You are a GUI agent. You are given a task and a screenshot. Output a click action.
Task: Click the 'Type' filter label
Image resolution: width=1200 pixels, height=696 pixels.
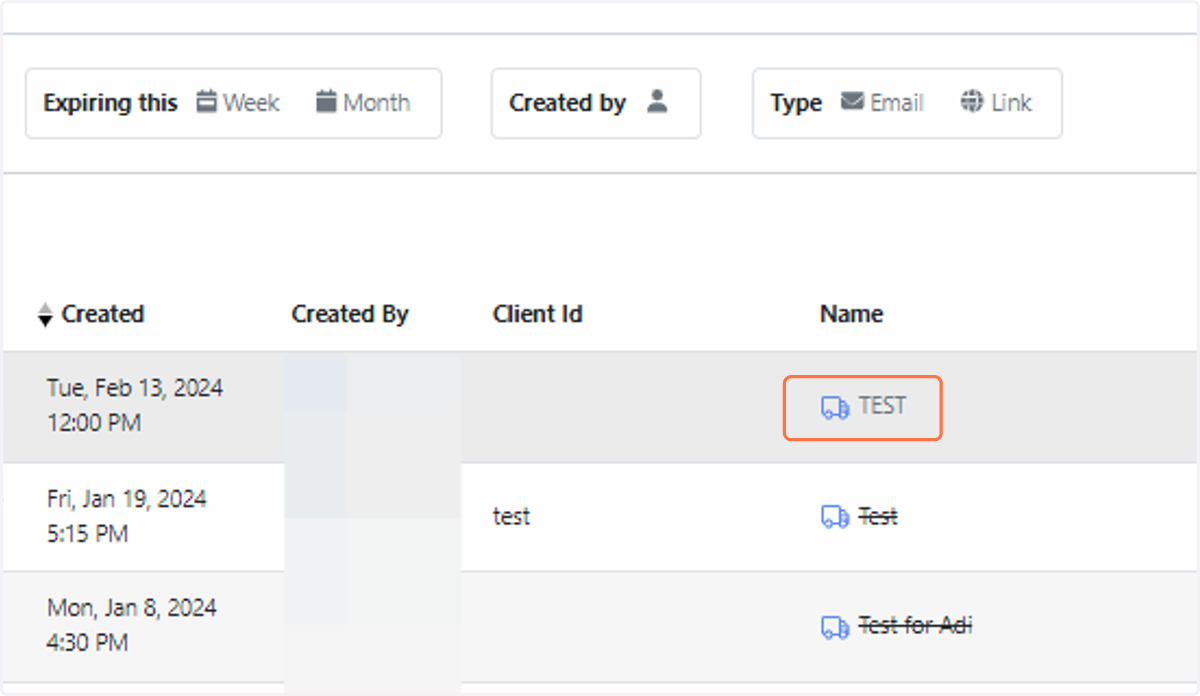796,103
